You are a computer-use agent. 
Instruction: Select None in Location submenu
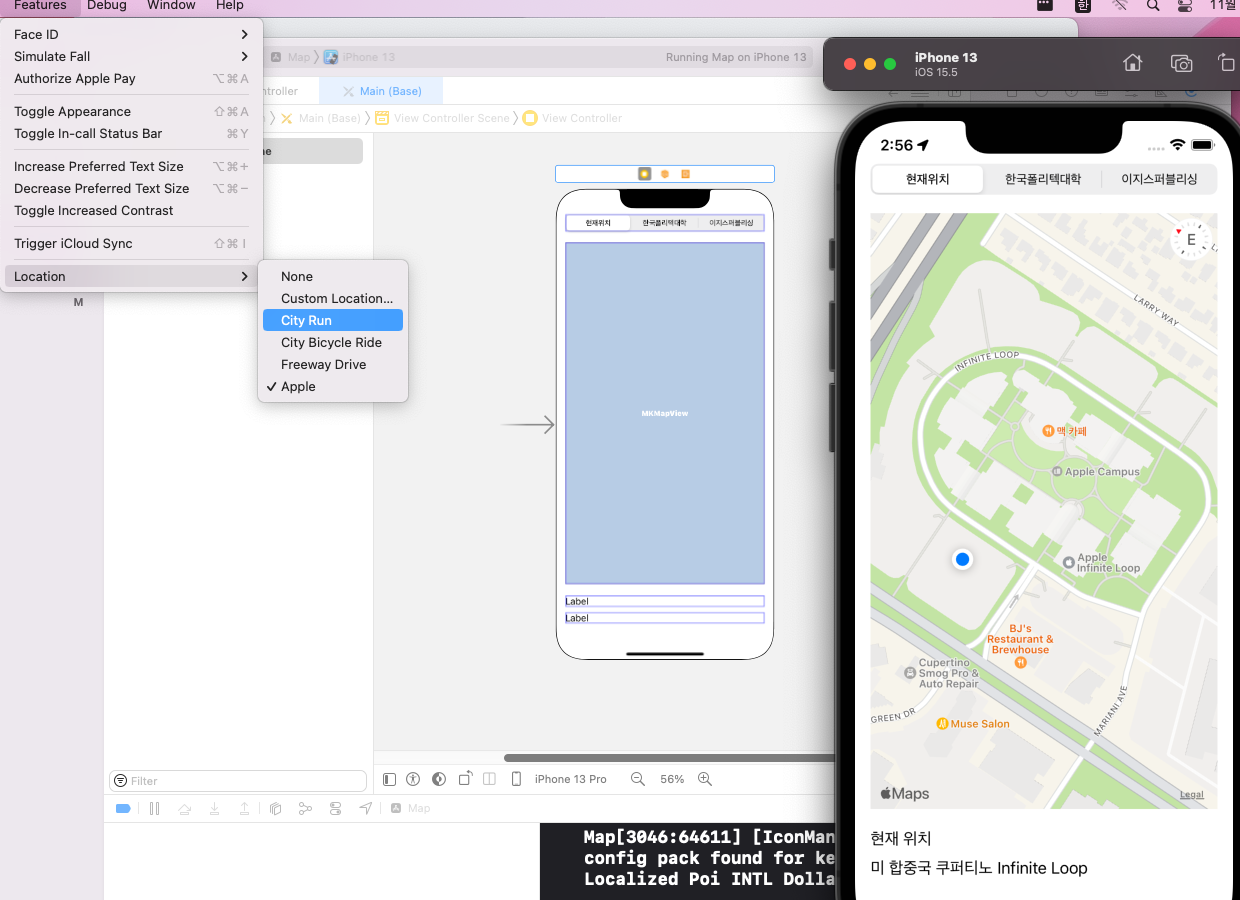coord(333,276)
